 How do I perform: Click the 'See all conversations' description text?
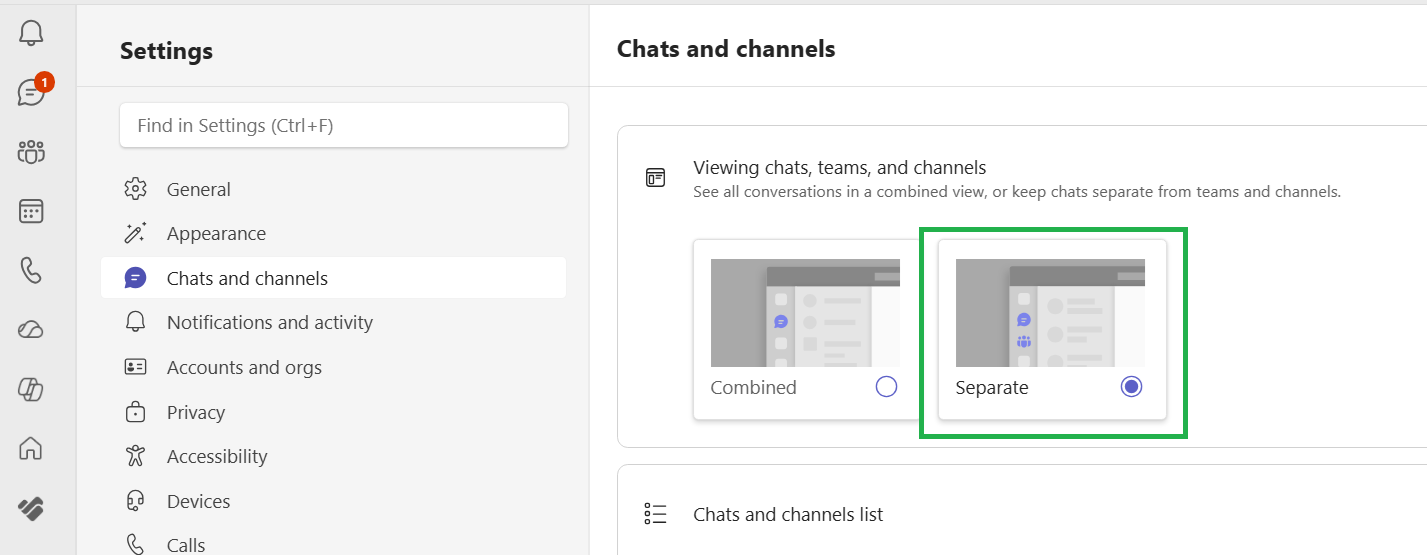point(1017,192)
